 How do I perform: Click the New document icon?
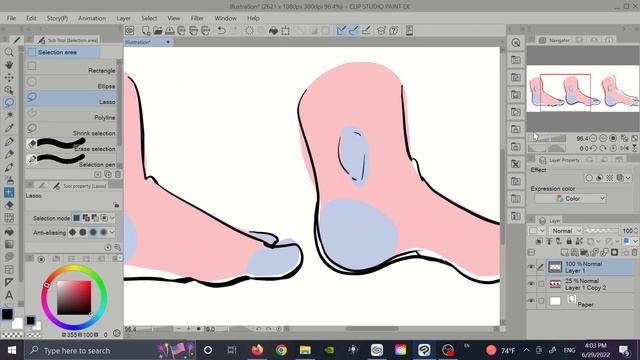[x=146, y=31]
